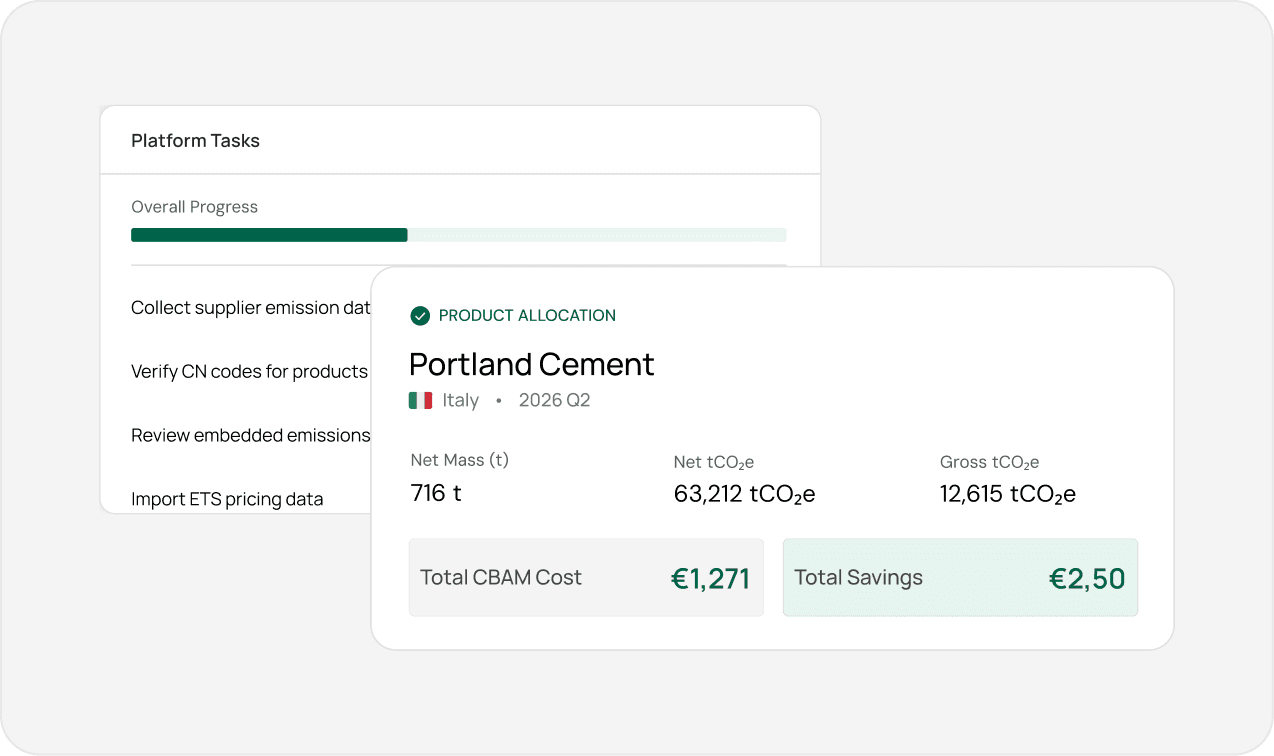Click the green Product Allocation checkmark icon
The height and width of the screenshot is (756, 1274).
pos(420,316)
